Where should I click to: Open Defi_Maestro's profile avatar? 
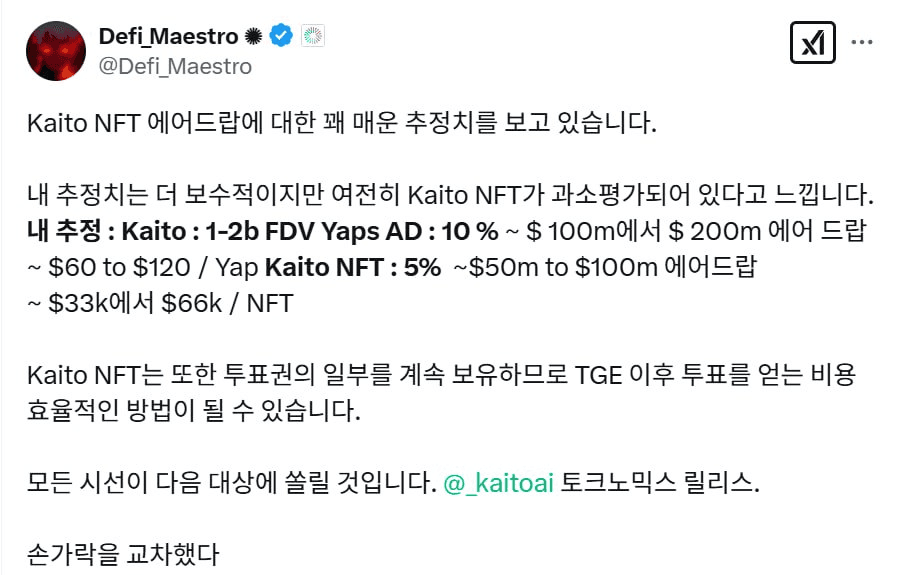(x=56, y=51)
